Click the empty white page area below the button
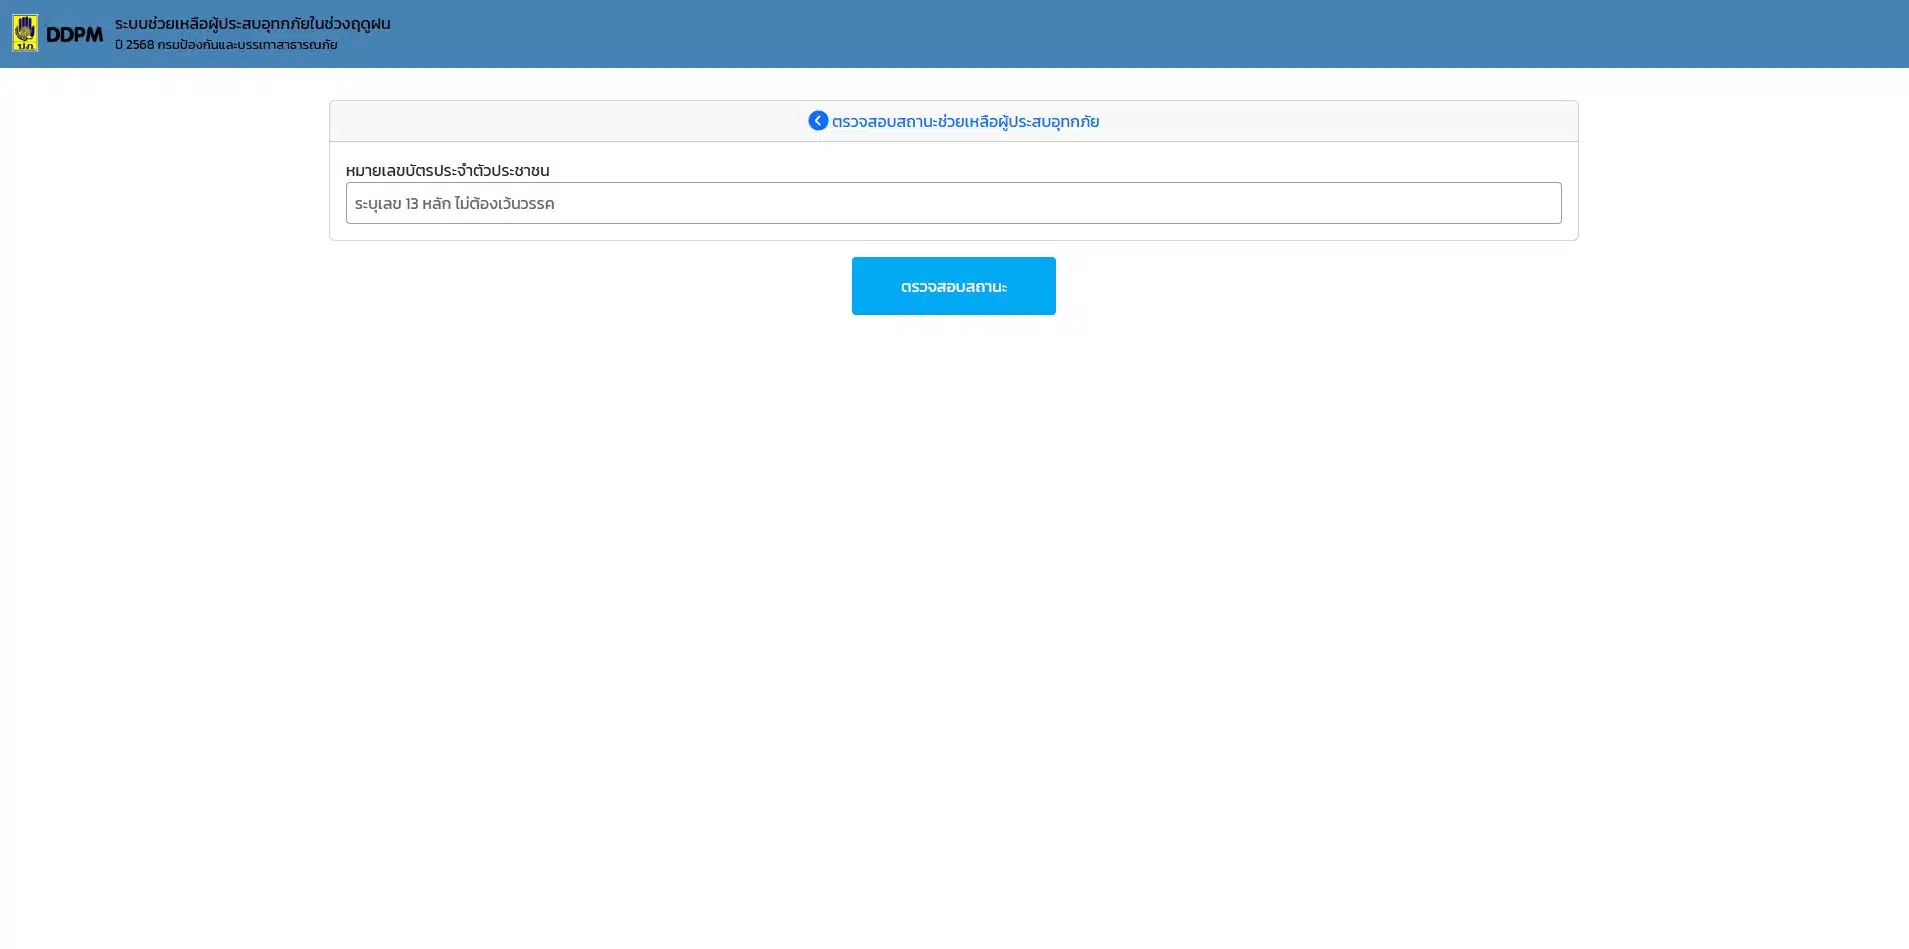 pyautogui.click(x=954, y=600)
